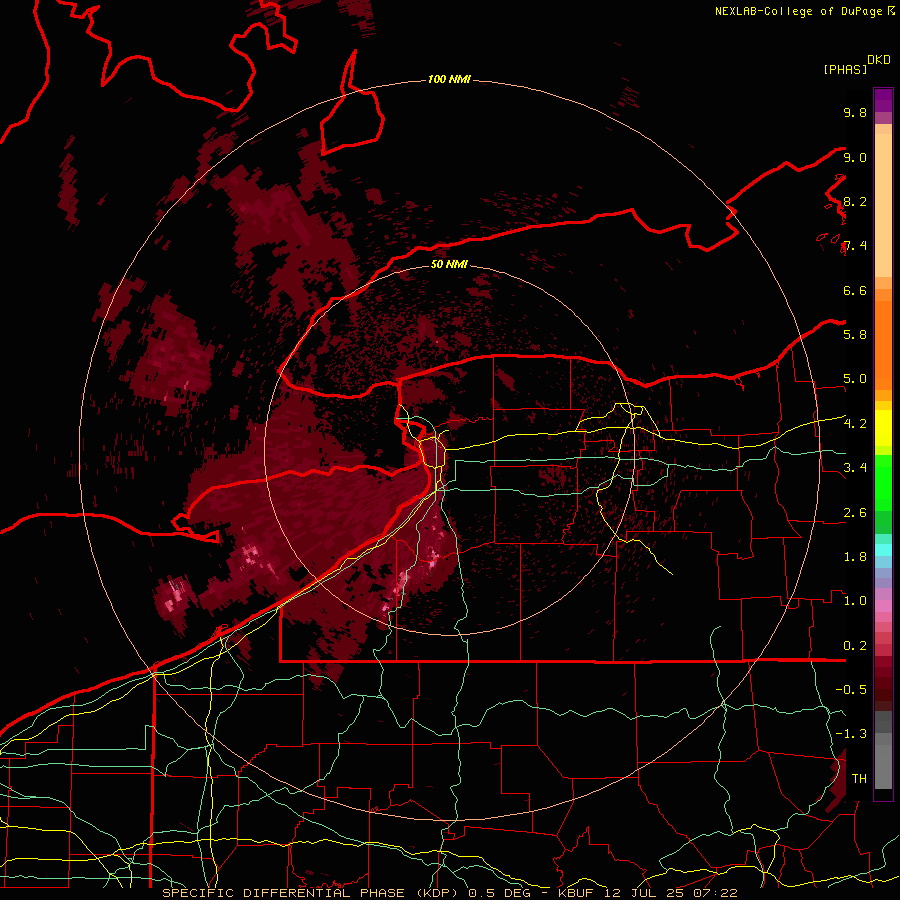Click the 50 NMI range ring label
Viewport: 900px width, 900px height.
(449, 264)
